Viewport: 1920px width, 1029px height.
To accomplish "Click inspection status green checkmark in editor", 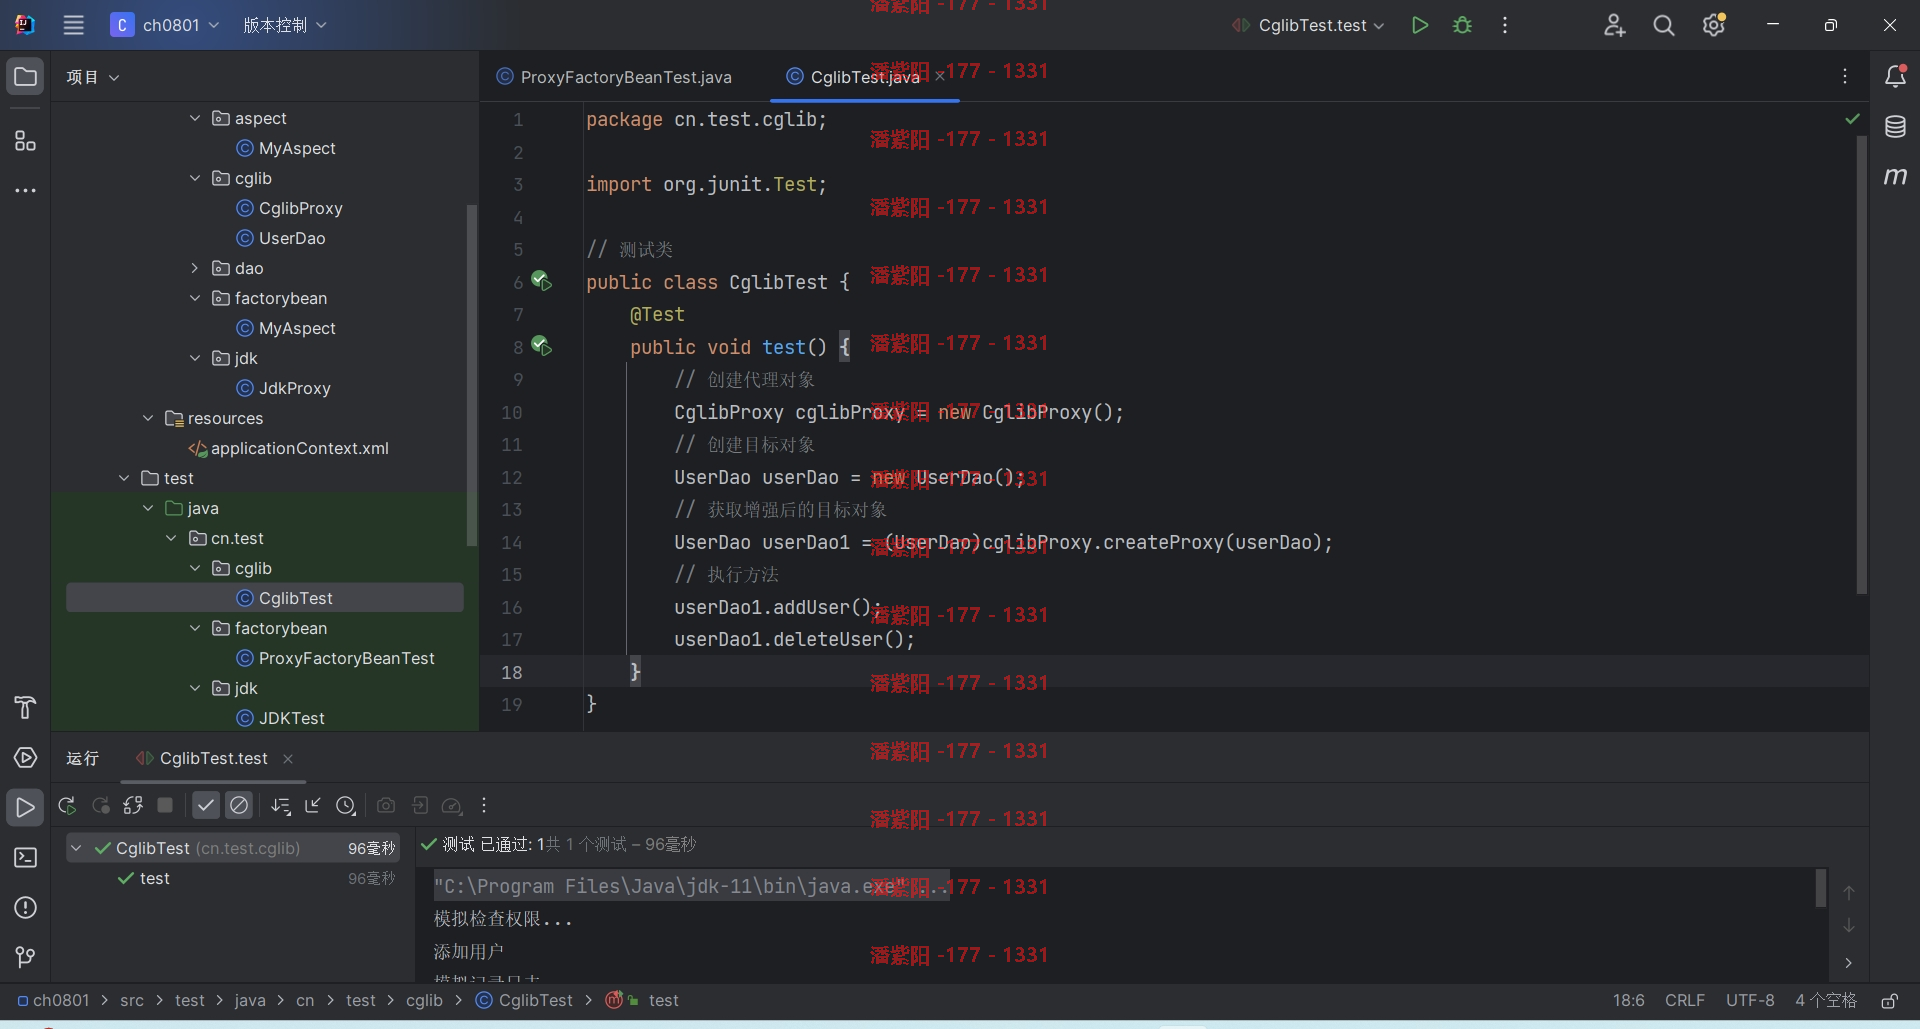I will pos(1852,119).
